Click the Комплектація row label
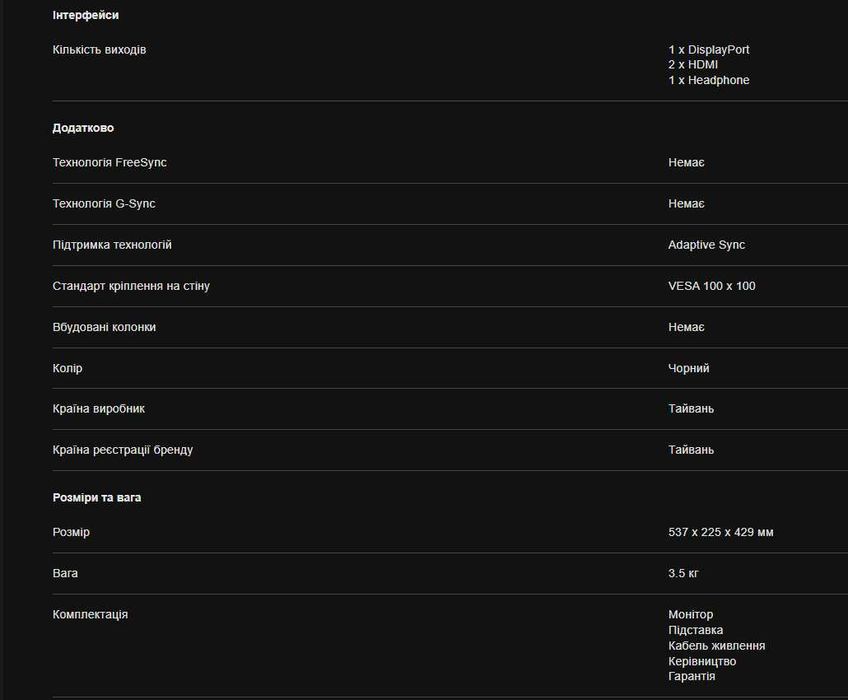The width and height of the screenshot is (848, 700). coord(90,614)
